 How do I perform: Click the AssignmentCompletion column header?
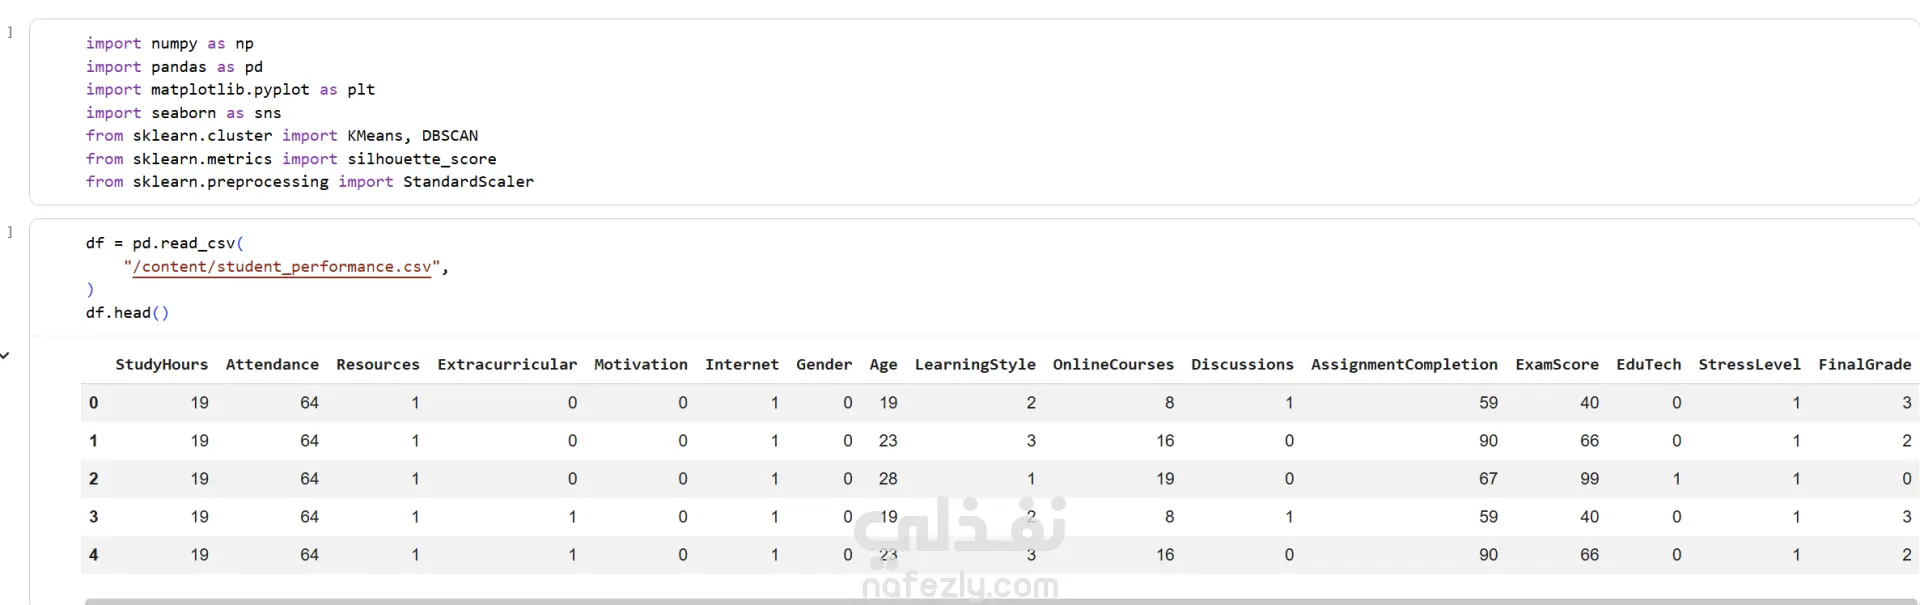pos(1404,365)
